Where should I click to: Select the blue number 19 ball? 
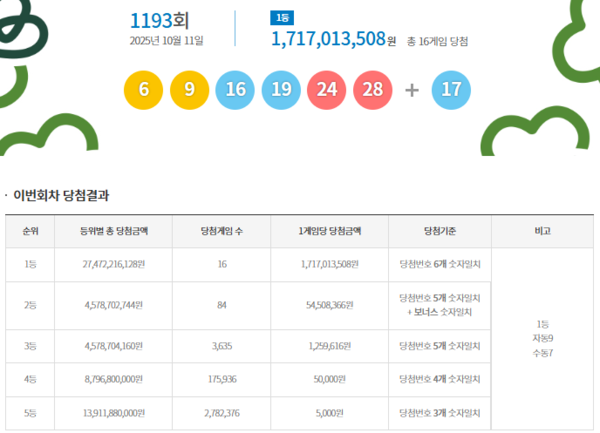(280, 89)
